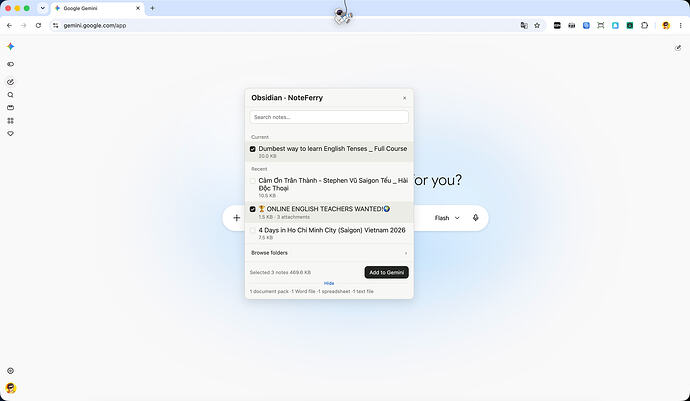Click the '7.5 KB' size text

tap(266, 238)
